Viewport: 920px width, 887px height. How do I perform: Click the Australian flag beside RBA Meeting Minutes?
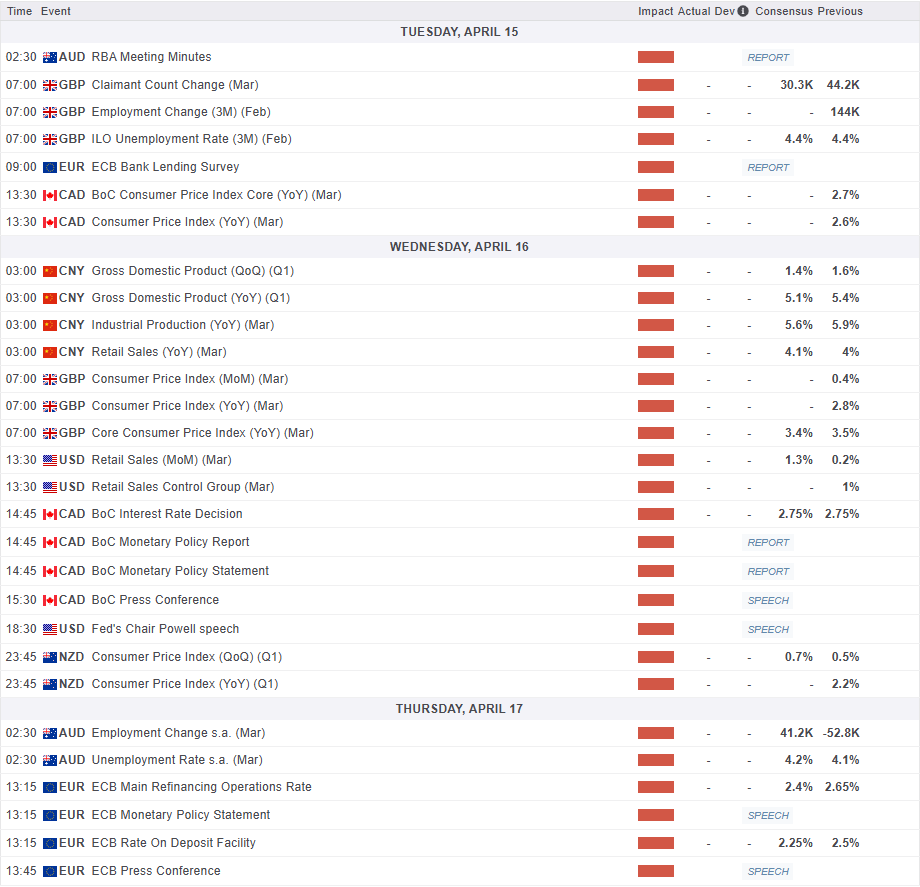click(x=50, y=58)
